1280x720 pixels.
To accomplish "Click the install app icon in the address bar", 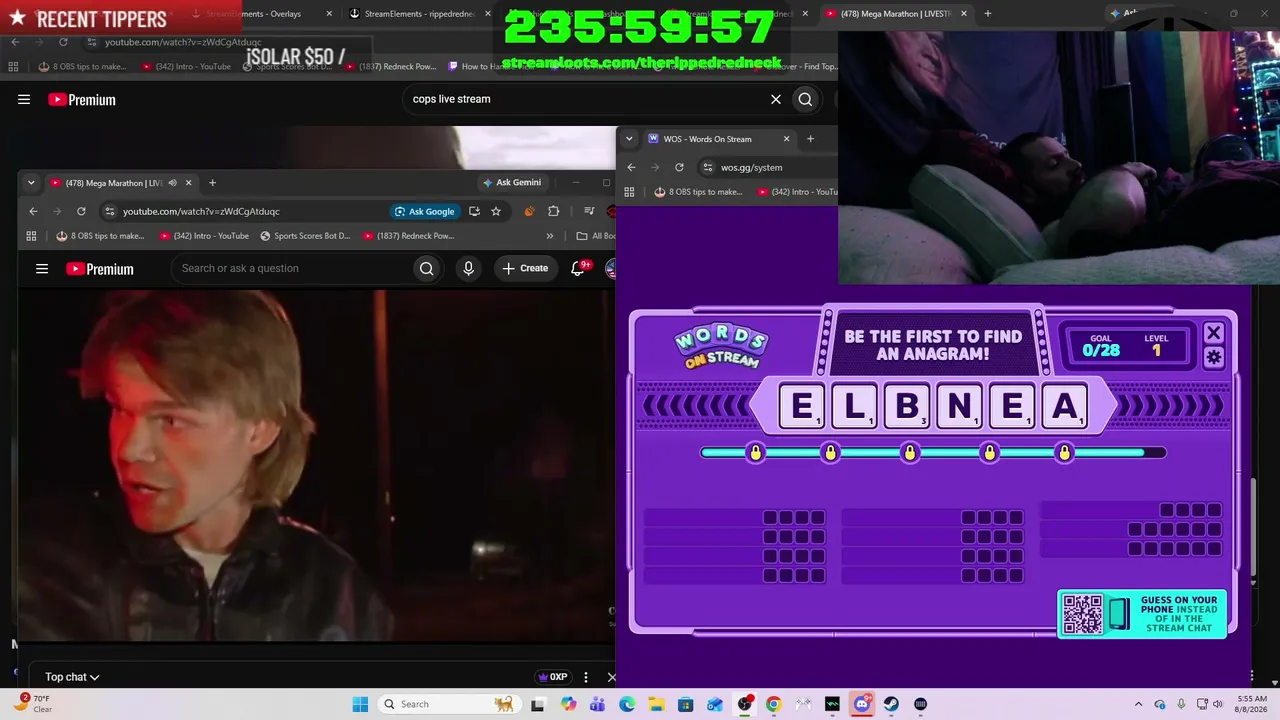I will 474,211.
